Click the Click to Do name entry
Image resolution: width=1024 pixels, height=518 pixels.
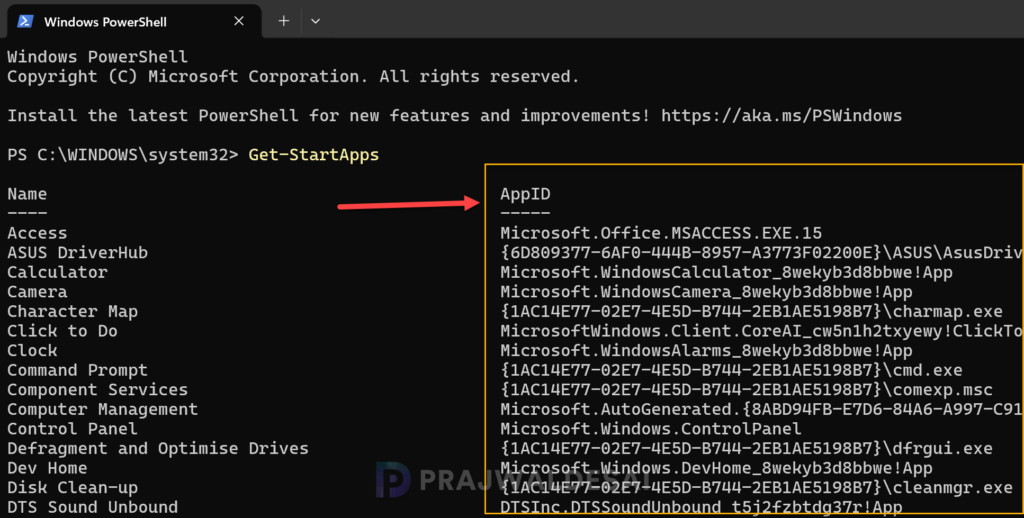click(62, 331)
